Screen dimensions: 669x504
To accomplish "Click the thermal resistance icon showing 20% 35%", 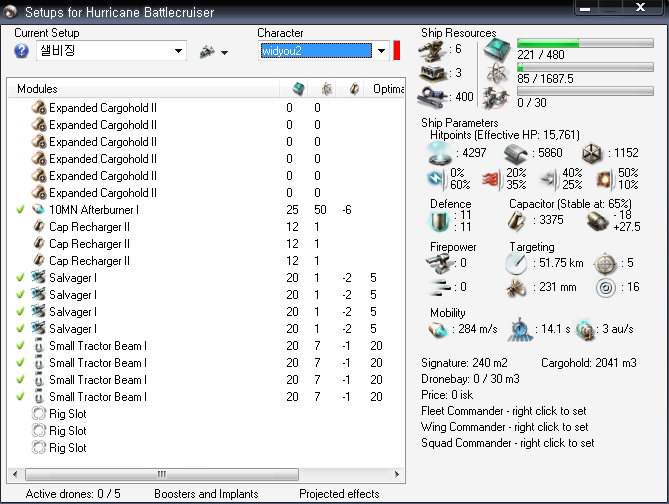I will pyautogui.click(x=491, y=179).
